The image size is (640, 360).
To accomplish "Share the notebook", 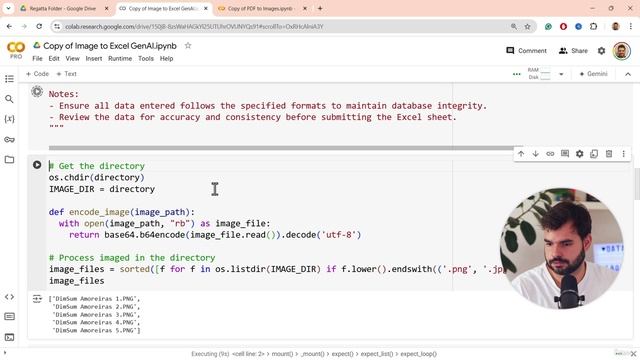I will point(573,51).
